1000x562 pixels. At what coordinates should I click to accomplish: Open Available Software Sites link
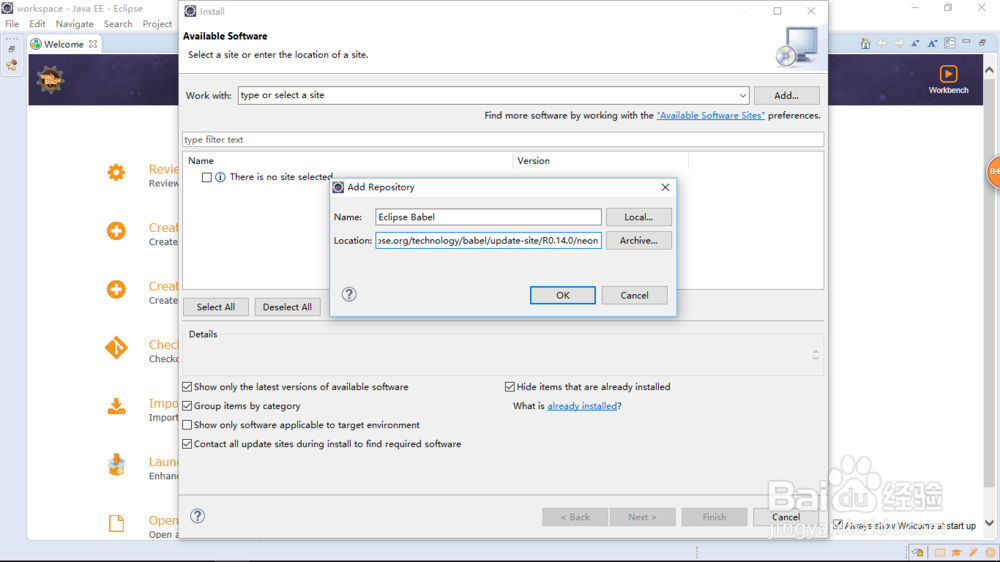pos(710,115)
